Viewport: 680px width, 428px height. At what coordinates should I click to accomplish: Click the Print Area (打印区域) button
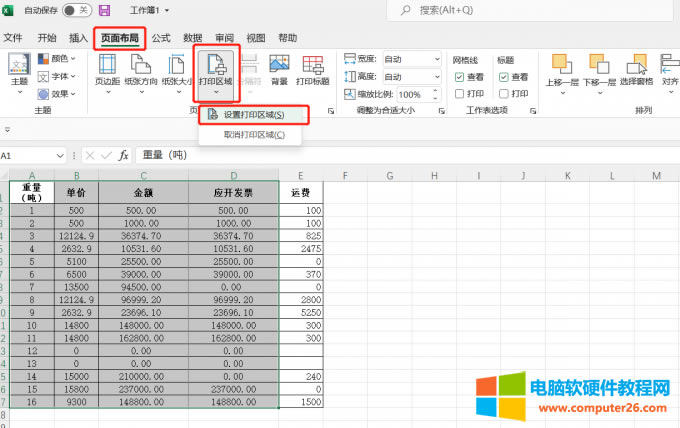pyautogui.click(x=216, y=70)
